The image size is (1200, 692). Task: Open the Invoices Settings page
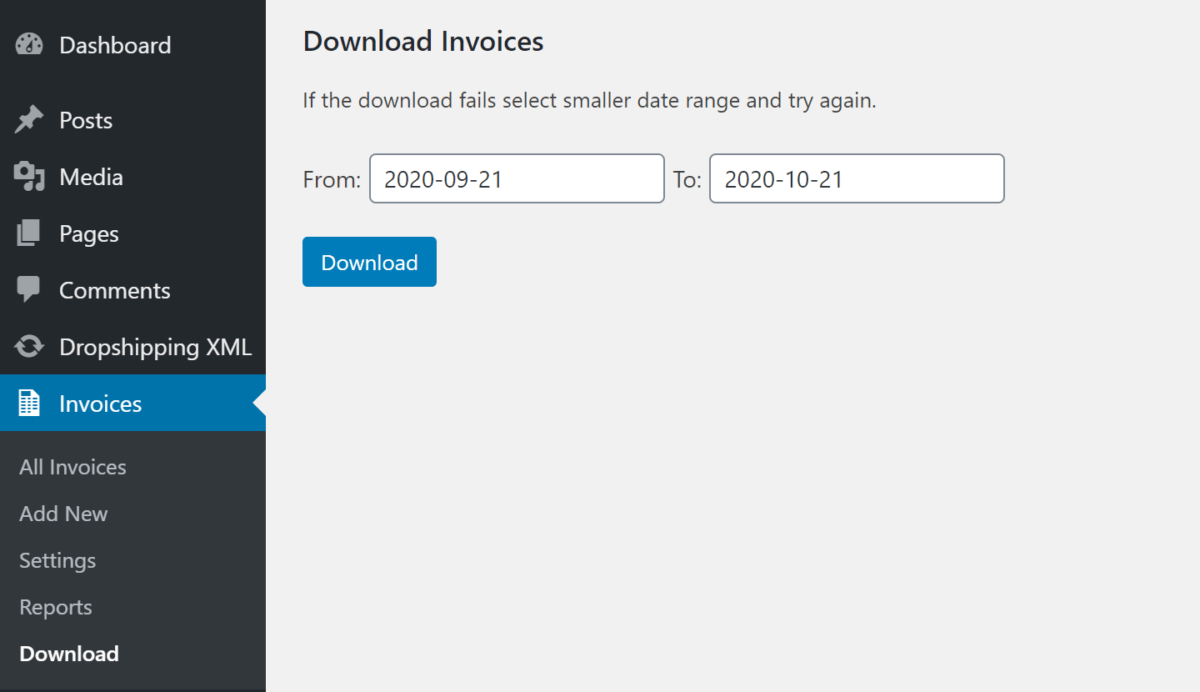pyautogui.click(x=57, y=560)
